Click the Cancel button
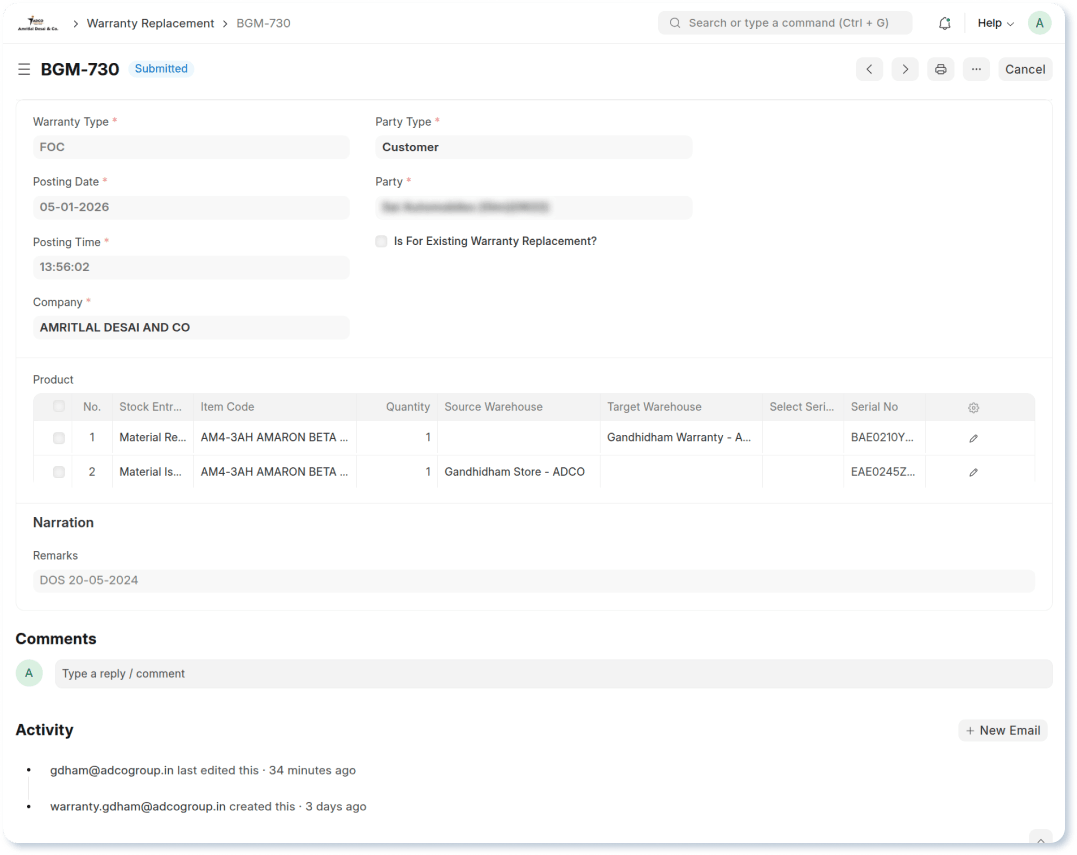The image size is (1077, 855). click(x=1024, y=69)
